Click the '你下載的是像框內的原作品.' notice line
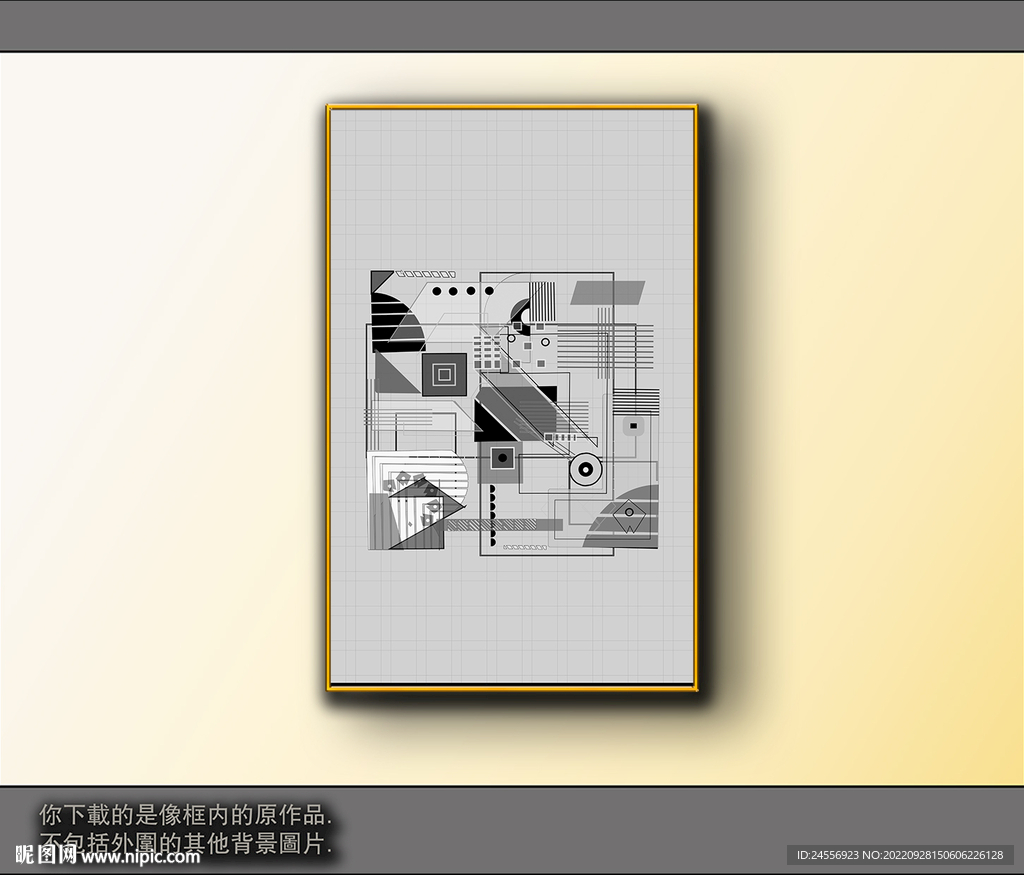Viewport: 1024px width, 875px height. (186, 815)
